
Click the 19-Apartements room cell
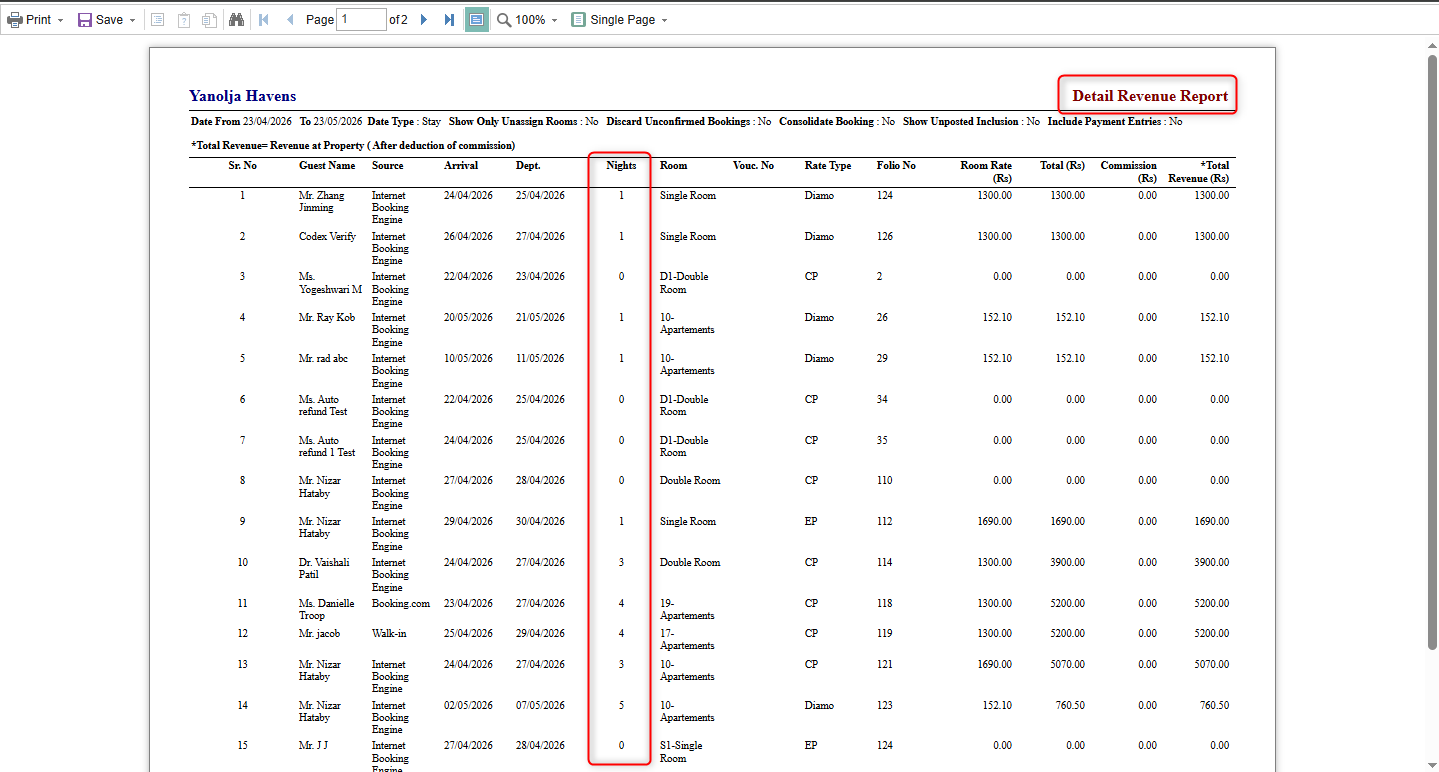[687, 610]
